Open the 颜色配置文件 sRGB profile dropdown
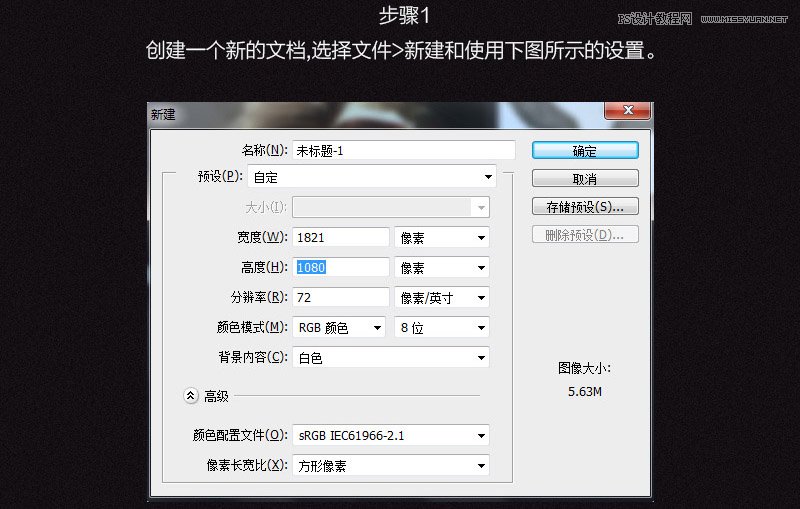Image resolution: width=800 pixels, height=509 pixels. (x=391, y=436)
